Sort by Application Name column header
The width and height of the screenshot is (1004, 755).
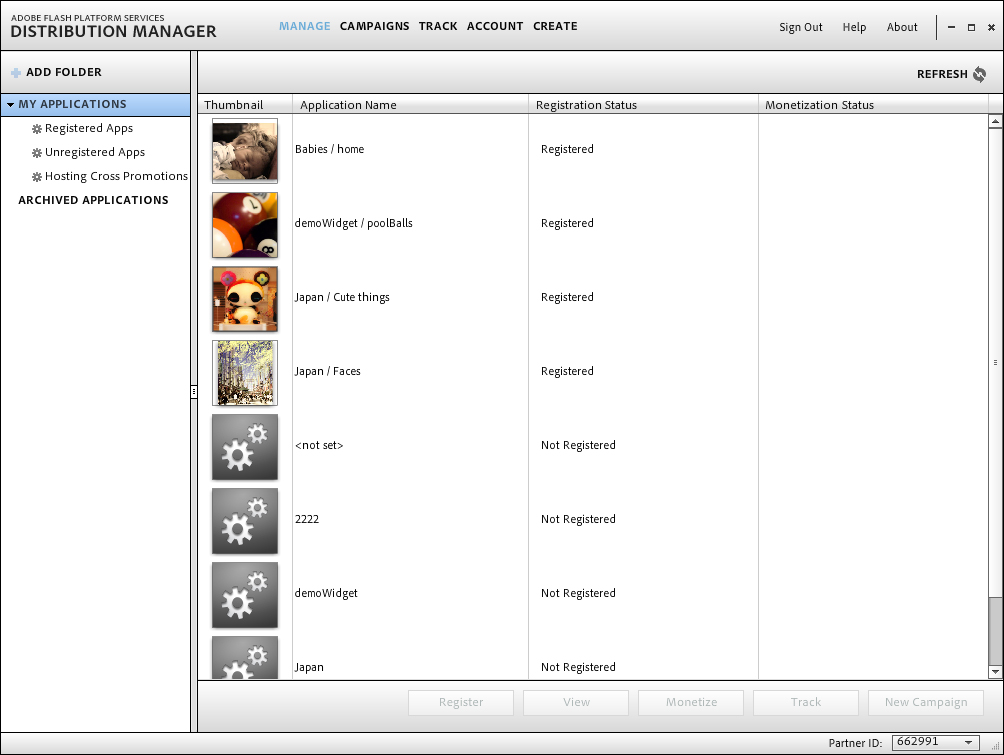pos(410,104)
